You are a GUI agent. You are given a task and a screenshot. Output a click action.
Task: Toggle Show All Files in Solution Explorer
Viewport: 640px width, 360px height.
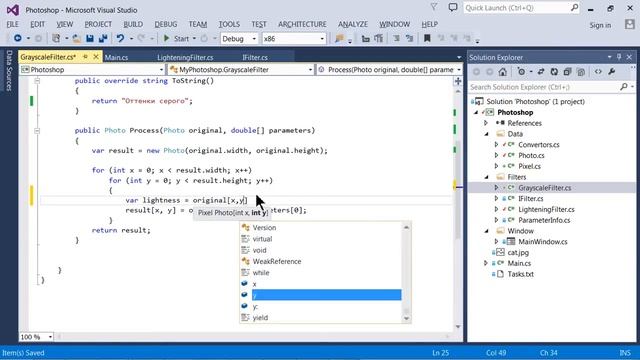point(581,72)
